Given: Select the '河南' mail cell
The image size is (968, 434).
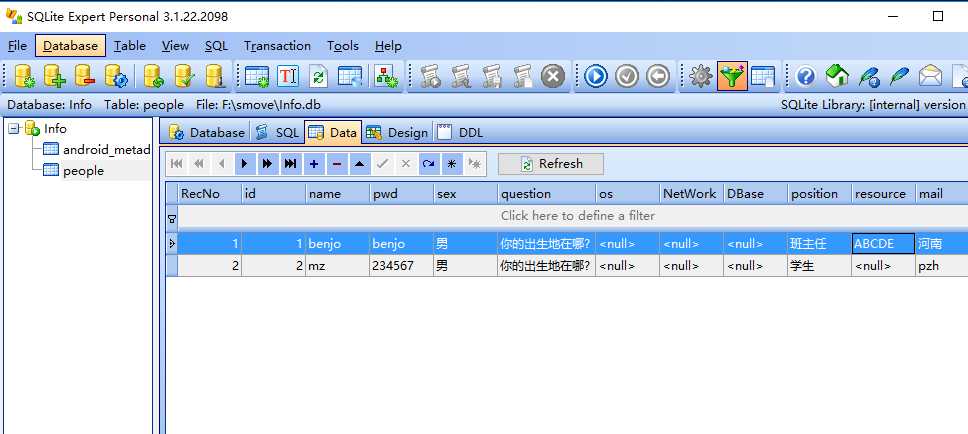Looking at the screenshot, I should click(941, 243).
